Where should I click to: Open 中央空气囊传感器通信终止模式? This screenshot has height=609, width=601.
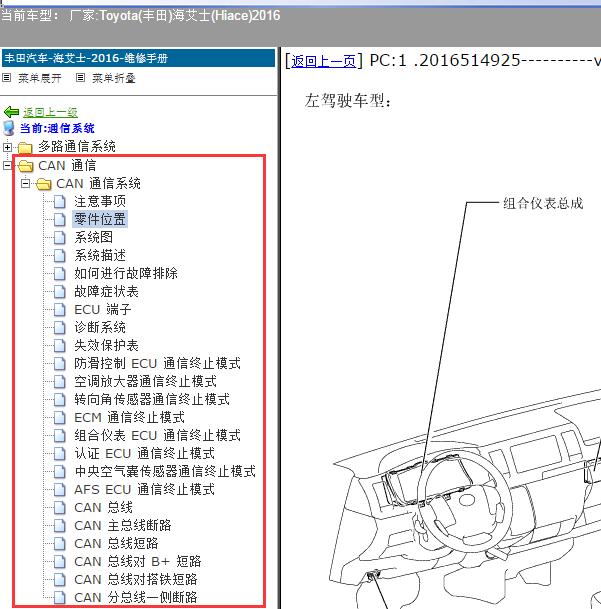pos(165,472)
